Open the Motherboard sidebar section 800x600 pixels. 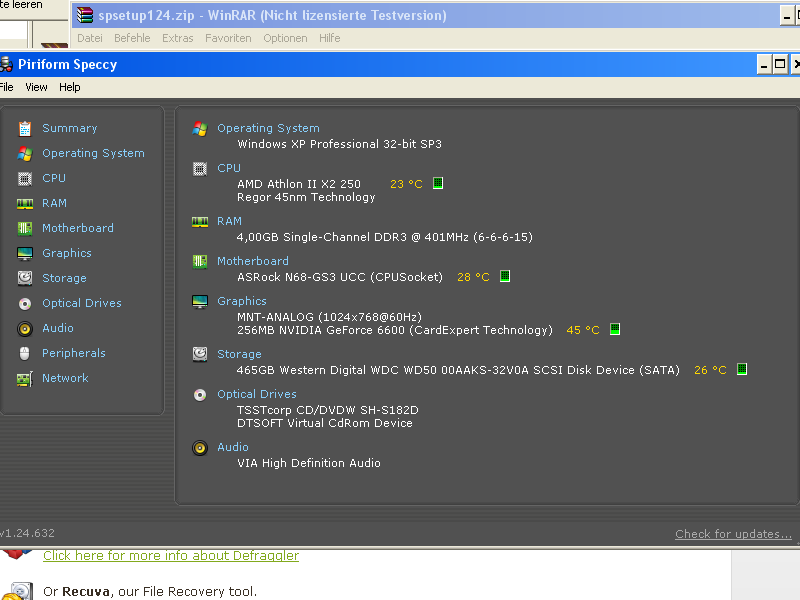click(x=78, y=228)
